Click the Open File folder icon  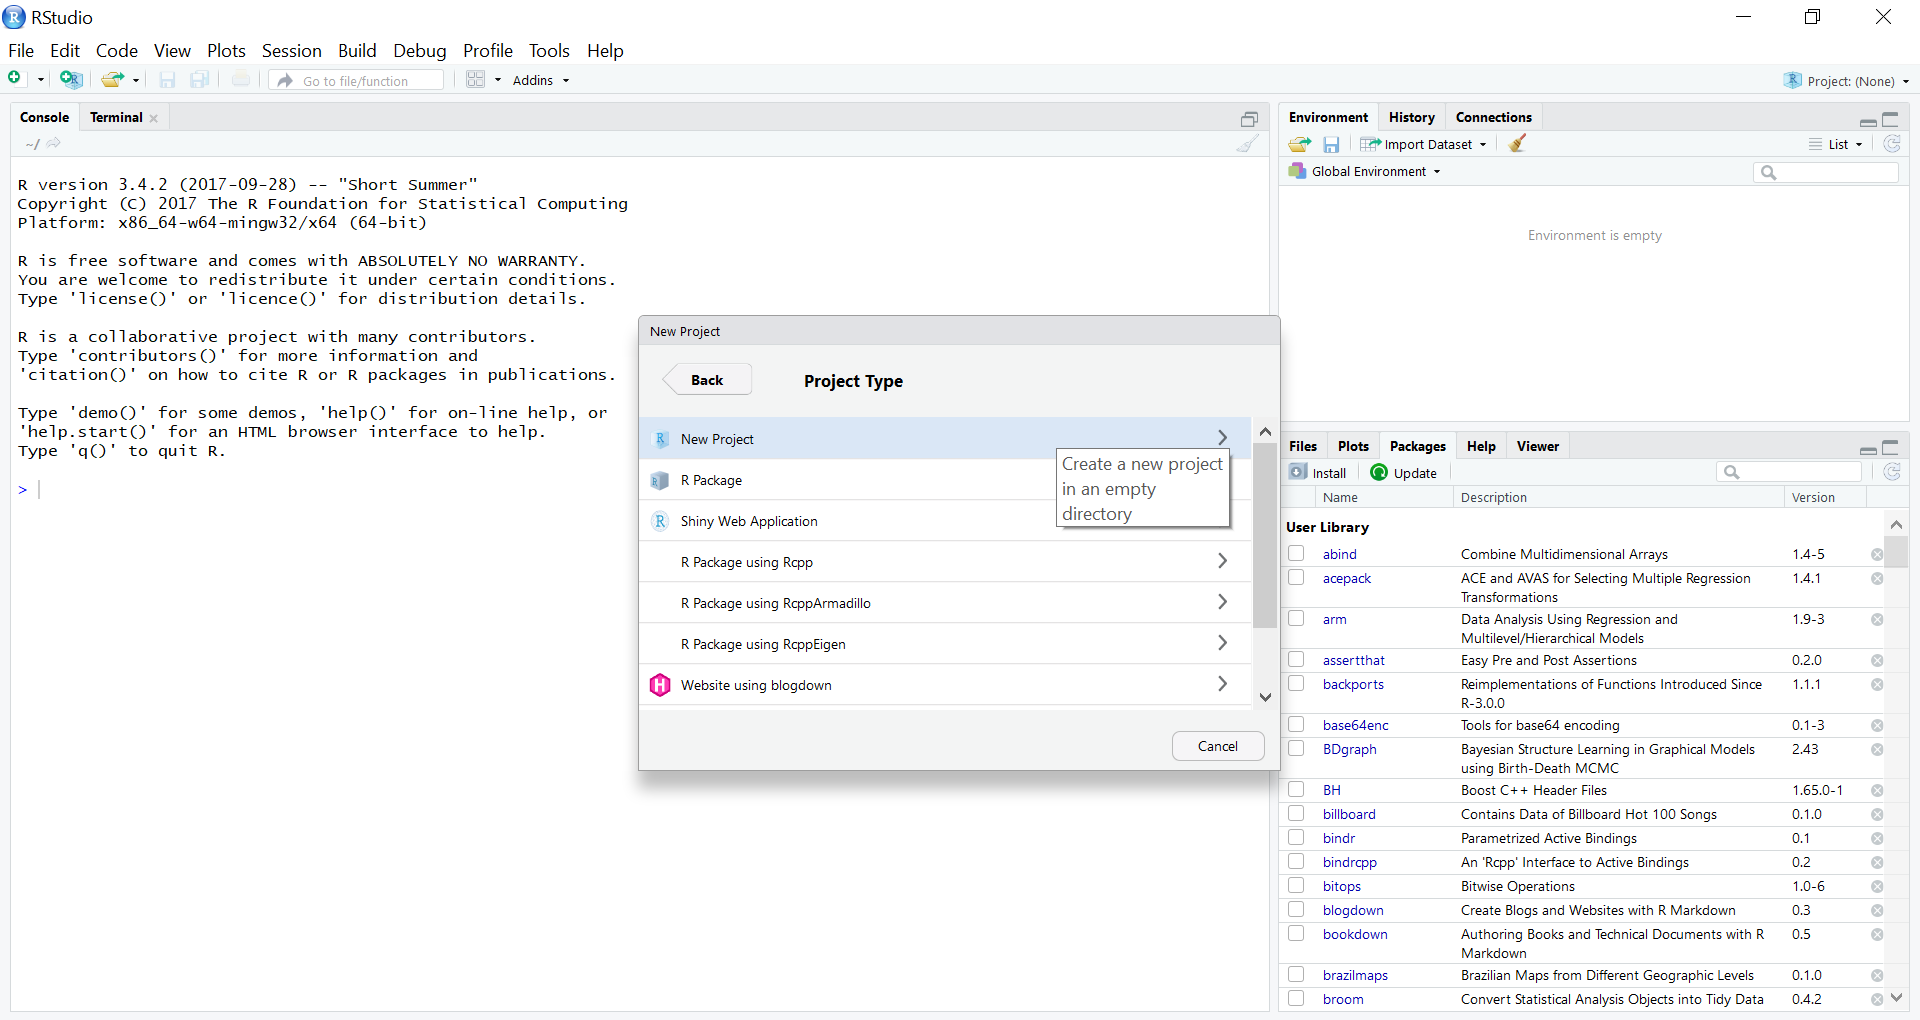pyautogui.click(x=112, y=80)
